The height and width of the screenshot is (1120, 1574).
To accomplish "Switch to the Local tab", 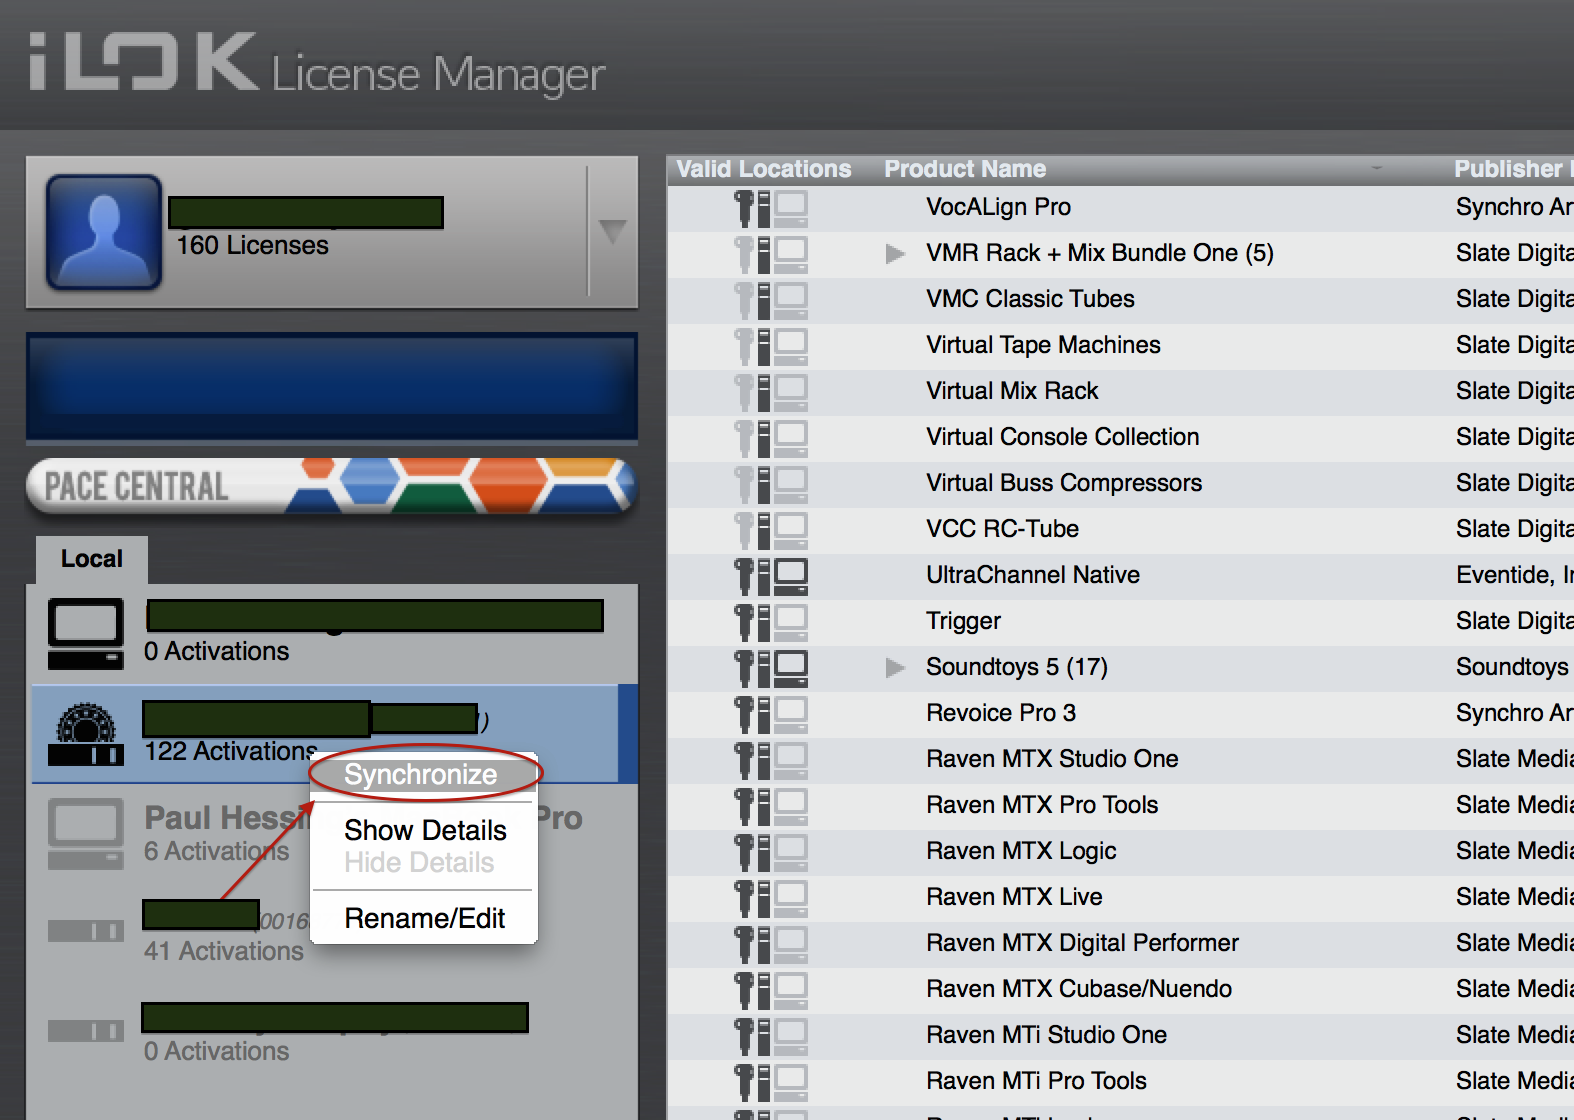I will 92,559.
